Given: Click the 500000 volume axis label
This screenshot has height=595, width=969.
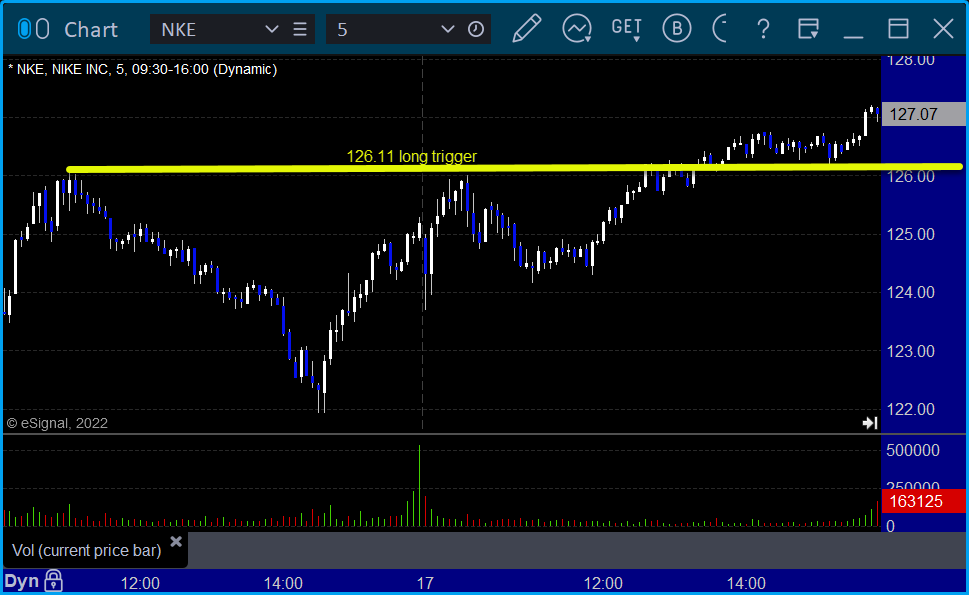Looking at the screenshot, I should click(x=913, y=450).
